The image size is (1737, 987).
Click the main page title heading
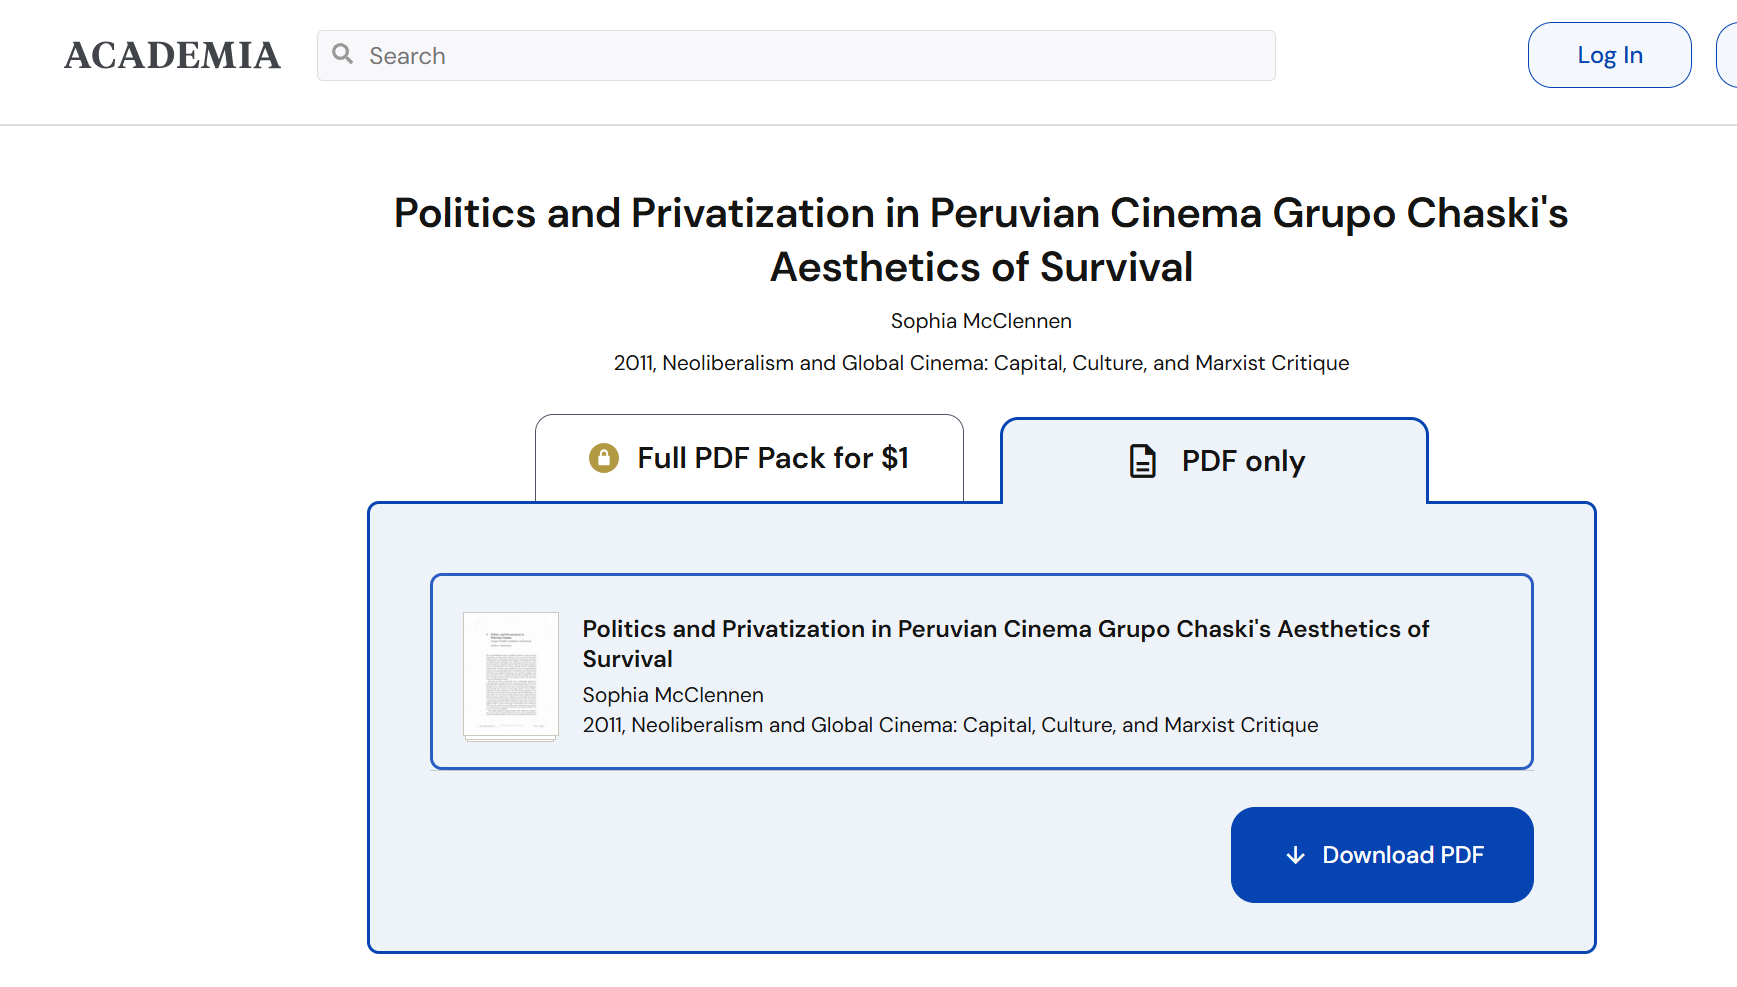[x=981, y=240]
